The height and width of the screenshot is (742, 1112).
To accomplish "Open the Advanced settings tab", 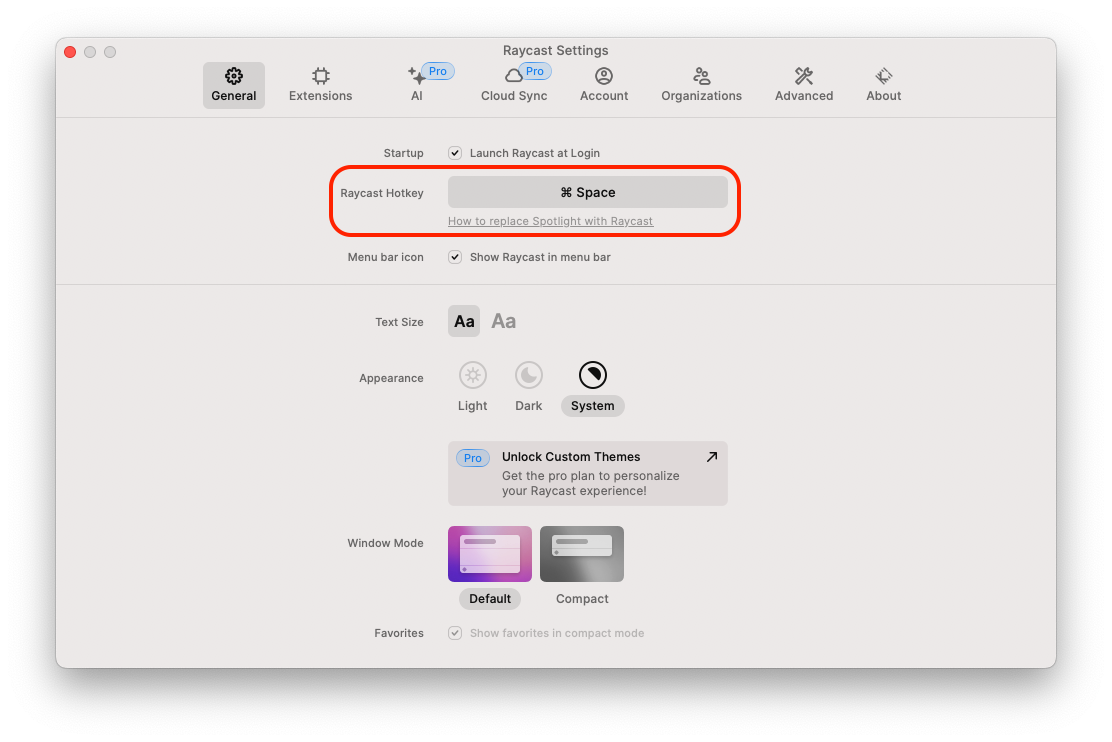I will 804,85.
